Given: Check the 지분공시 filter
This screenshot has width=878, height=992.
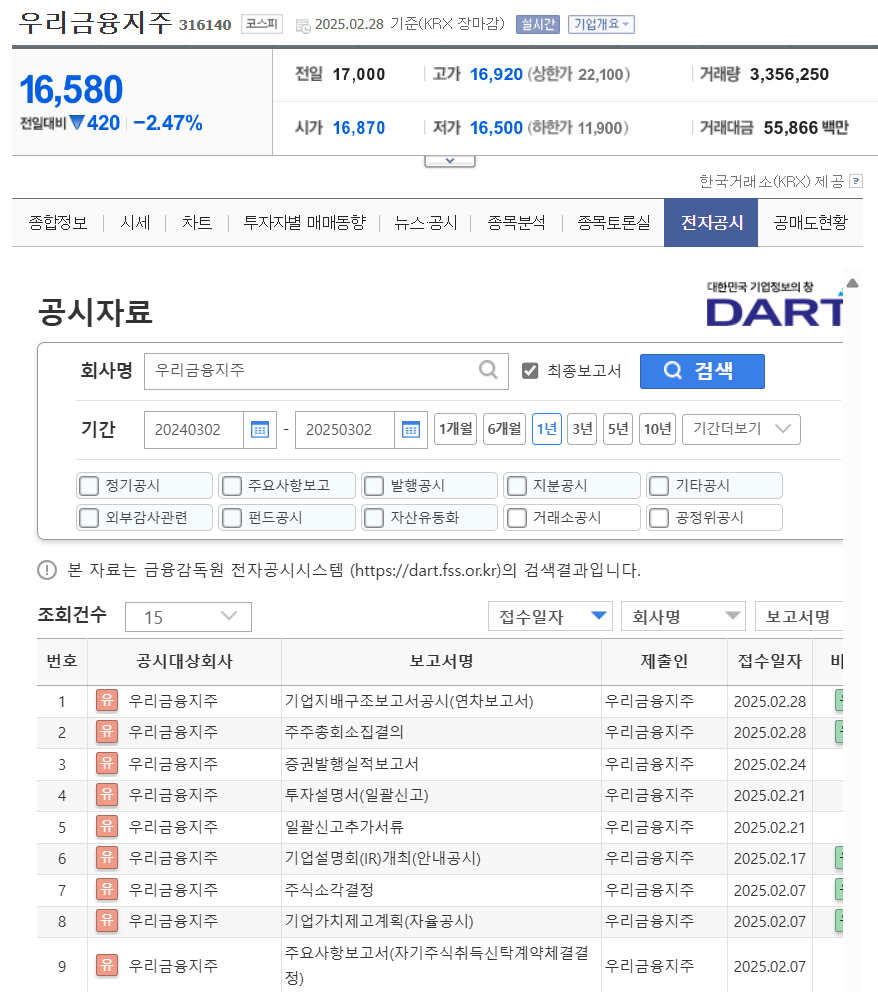Looking at the screenshot, I should tap(517, 486).
